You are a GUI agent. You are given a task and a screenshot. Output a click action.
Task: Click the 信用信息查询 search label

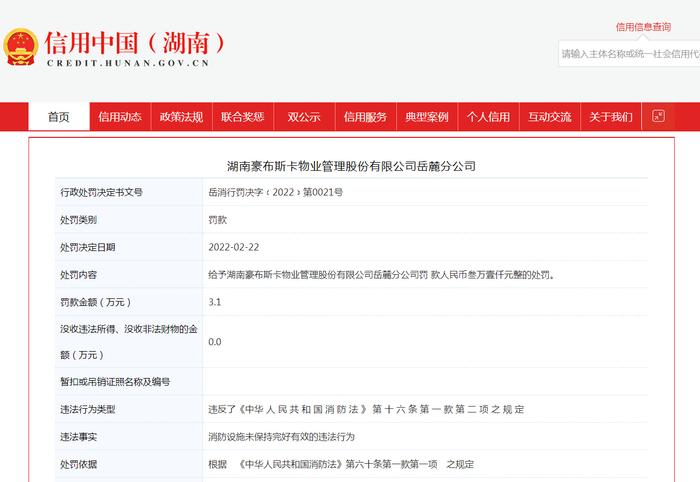(643, 27)
